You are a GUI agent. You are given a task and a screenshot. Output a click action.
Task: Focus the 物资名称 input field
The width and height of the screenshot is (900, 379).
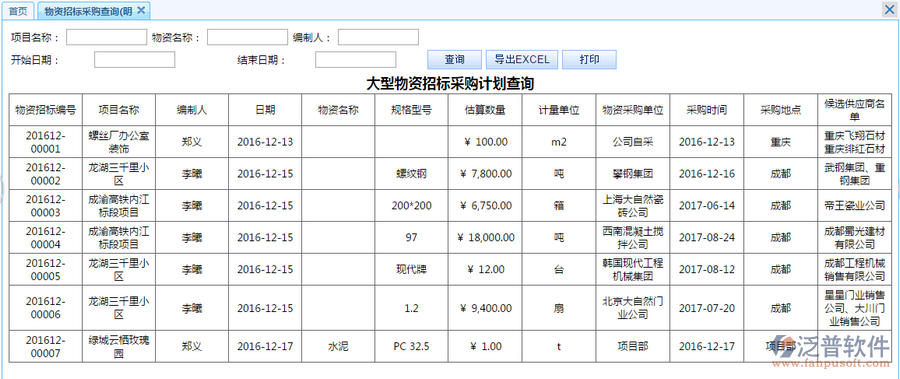(247, 37)
